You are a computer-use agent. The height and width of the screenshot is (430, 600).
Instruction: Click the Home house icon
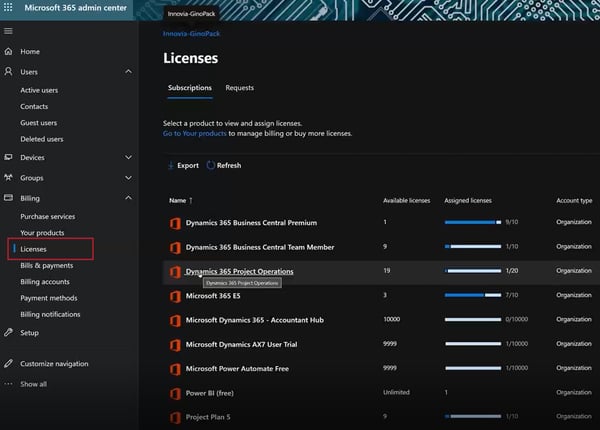[8, 51]
